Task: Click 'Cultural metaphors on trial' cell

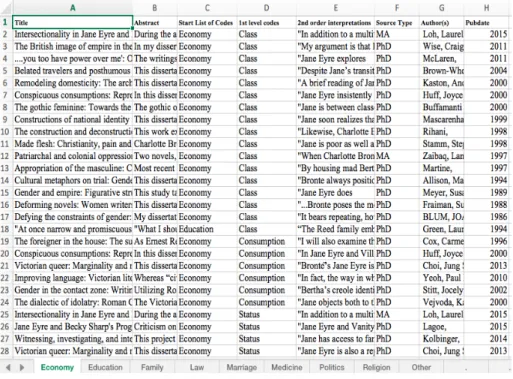Action: point(72,180)
